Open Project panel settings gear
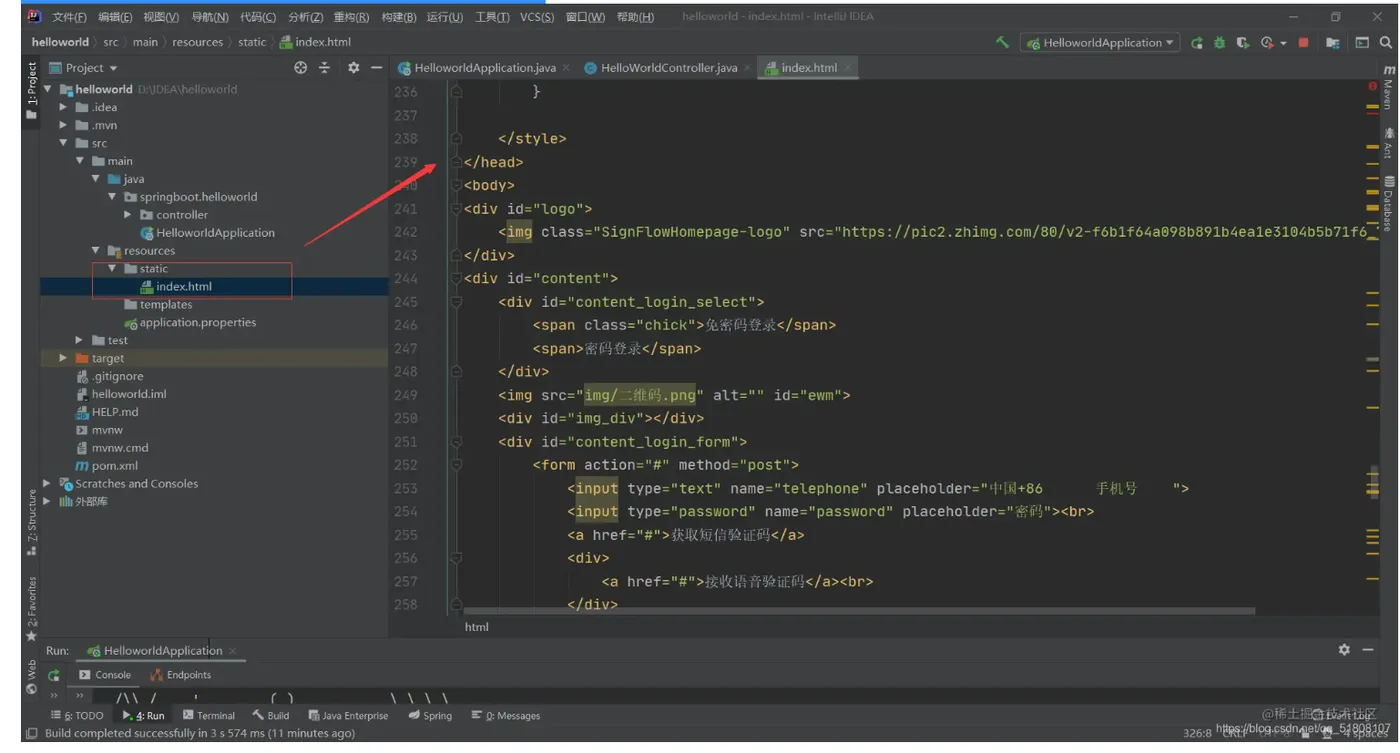1400x753 pixels. click(353, 67)
